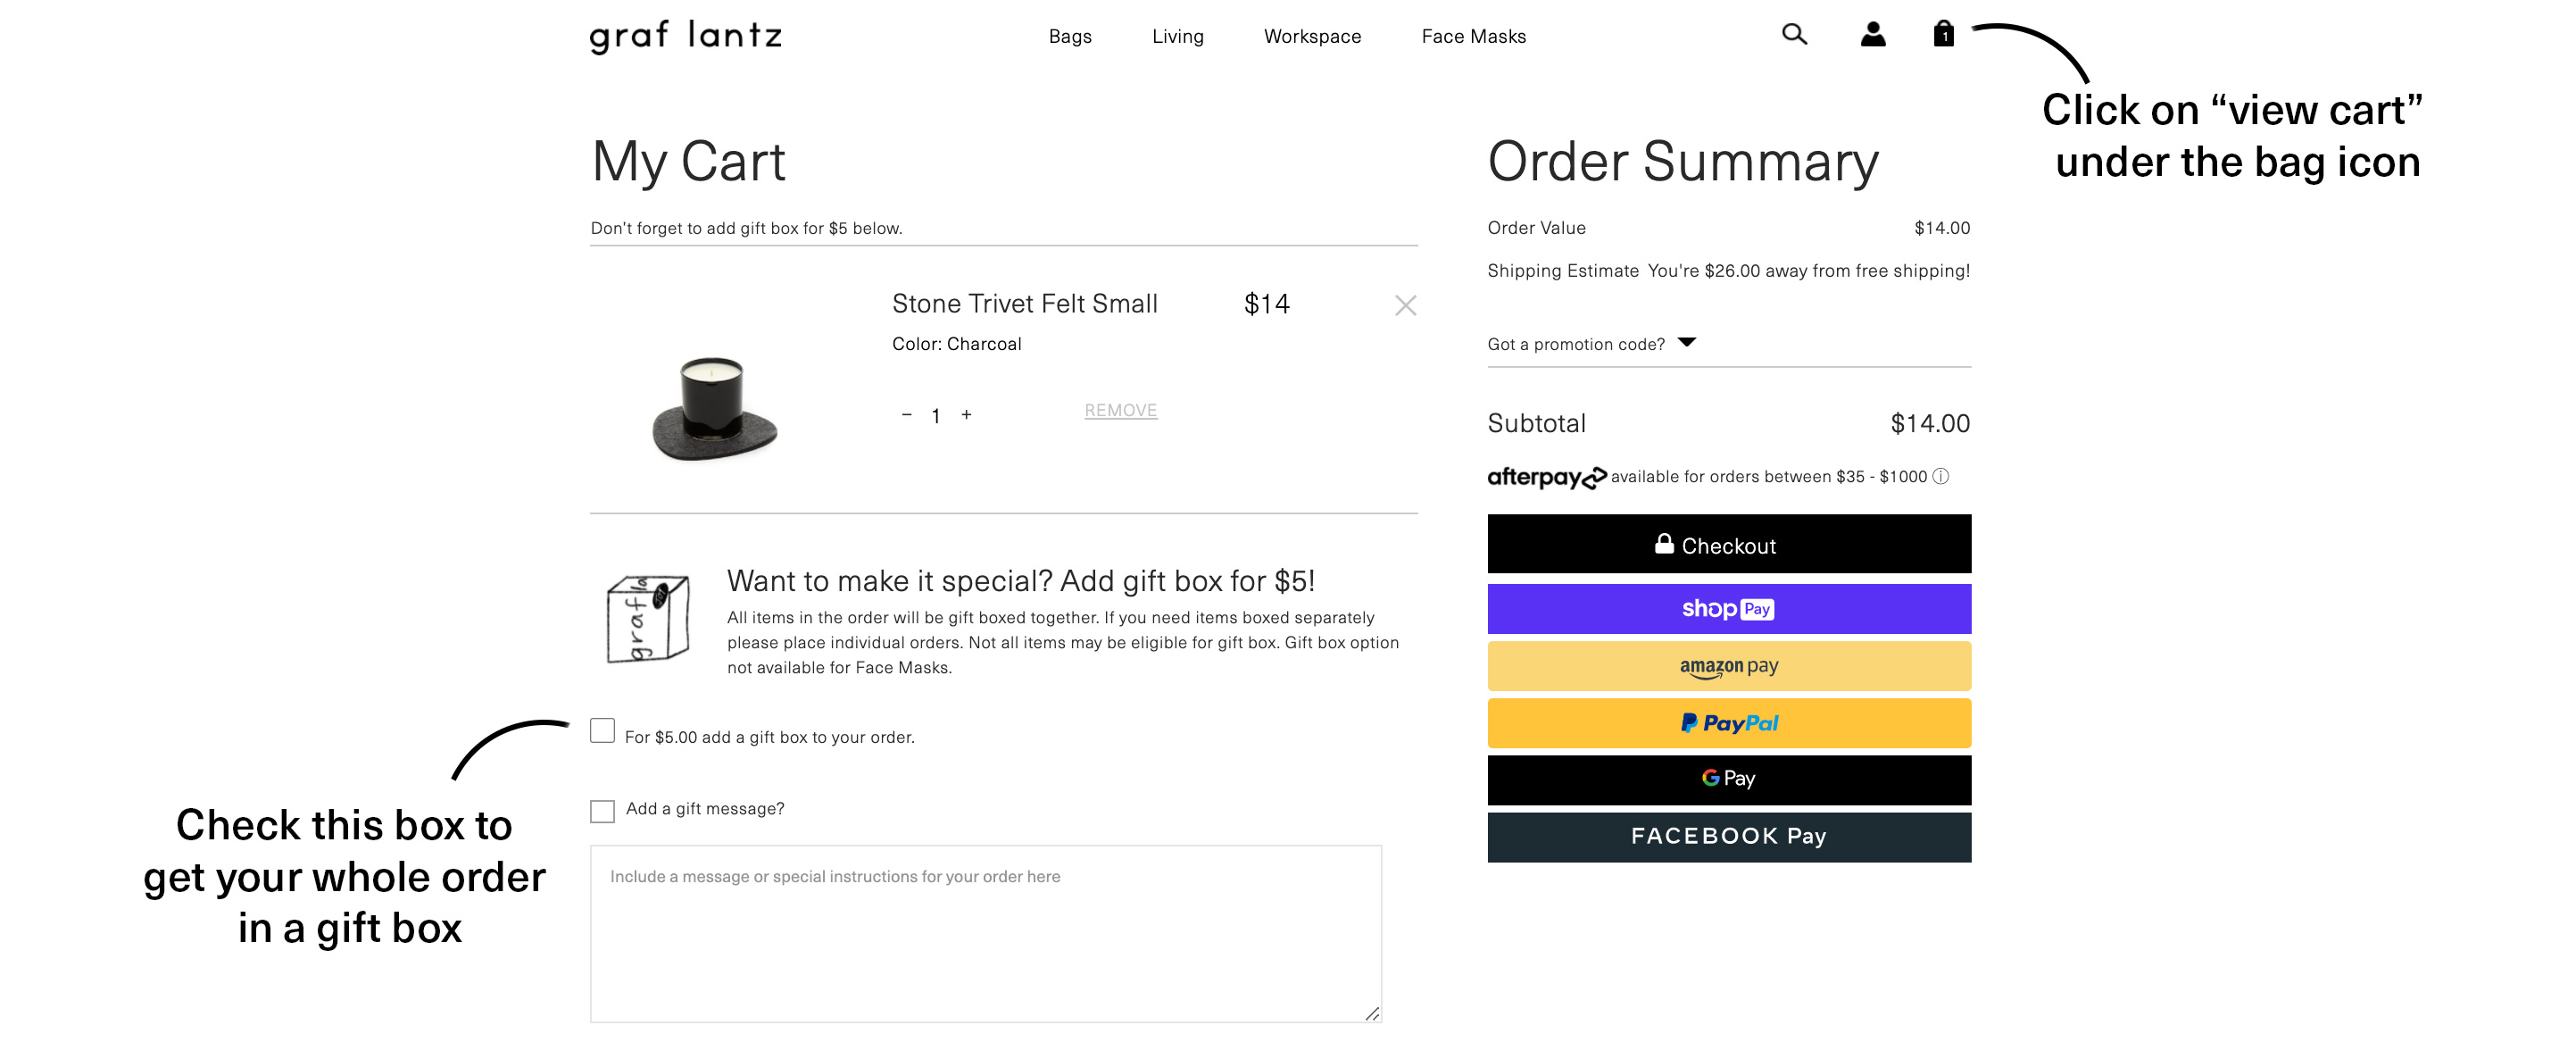Open the user account icon
2576x1059 pixels.
(1872, 35)
